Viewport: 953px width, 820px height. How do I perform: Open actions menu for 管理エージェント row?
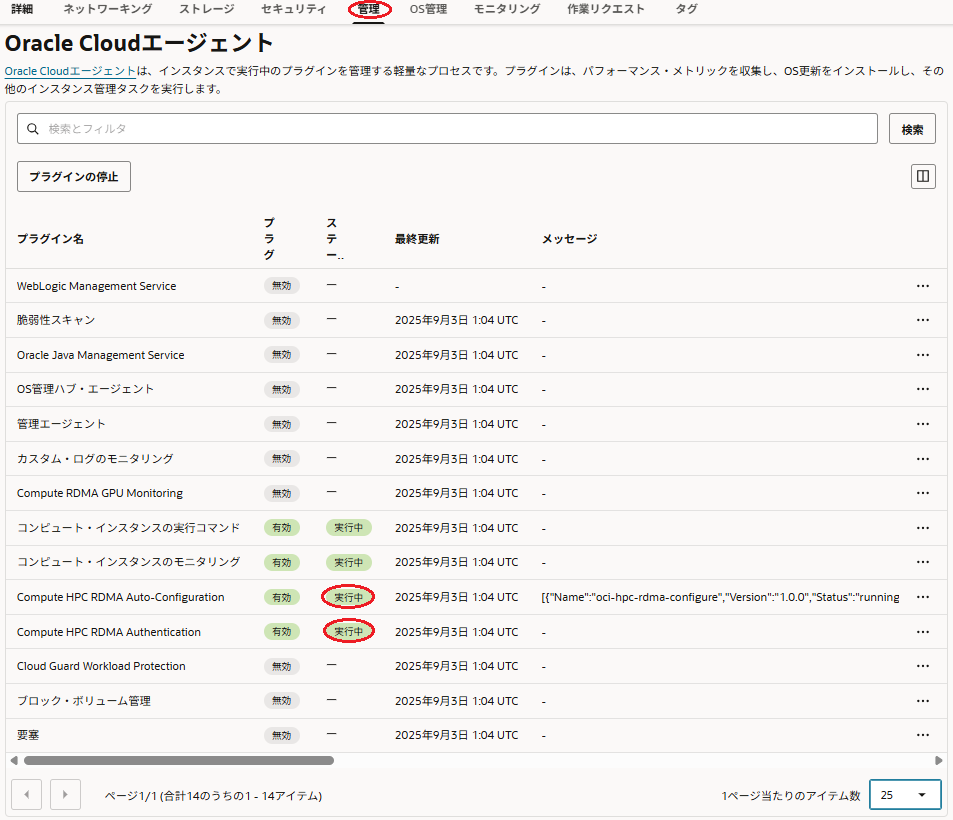click(922, 424)
